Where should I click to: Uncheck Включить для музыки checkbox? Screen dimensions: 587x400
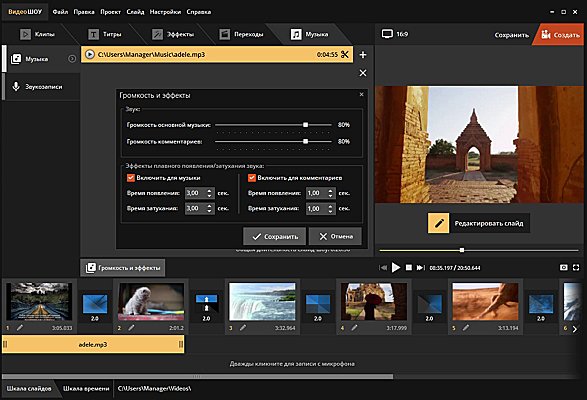click(131, 178)
